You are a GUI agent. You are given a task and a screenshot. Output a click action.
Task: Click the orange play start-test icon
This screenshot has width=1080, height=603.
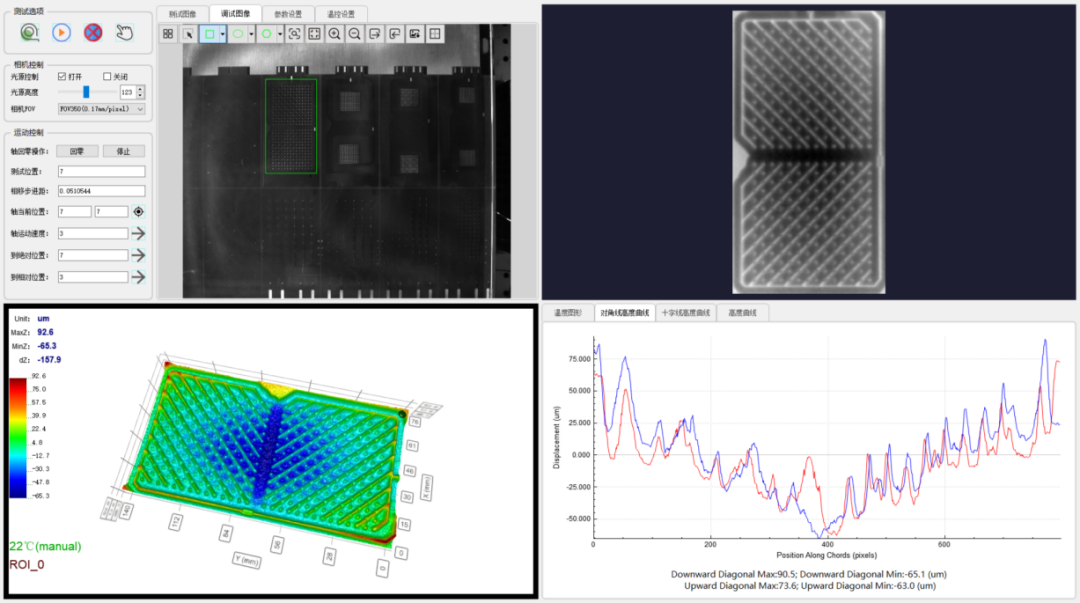pos(61,32)
